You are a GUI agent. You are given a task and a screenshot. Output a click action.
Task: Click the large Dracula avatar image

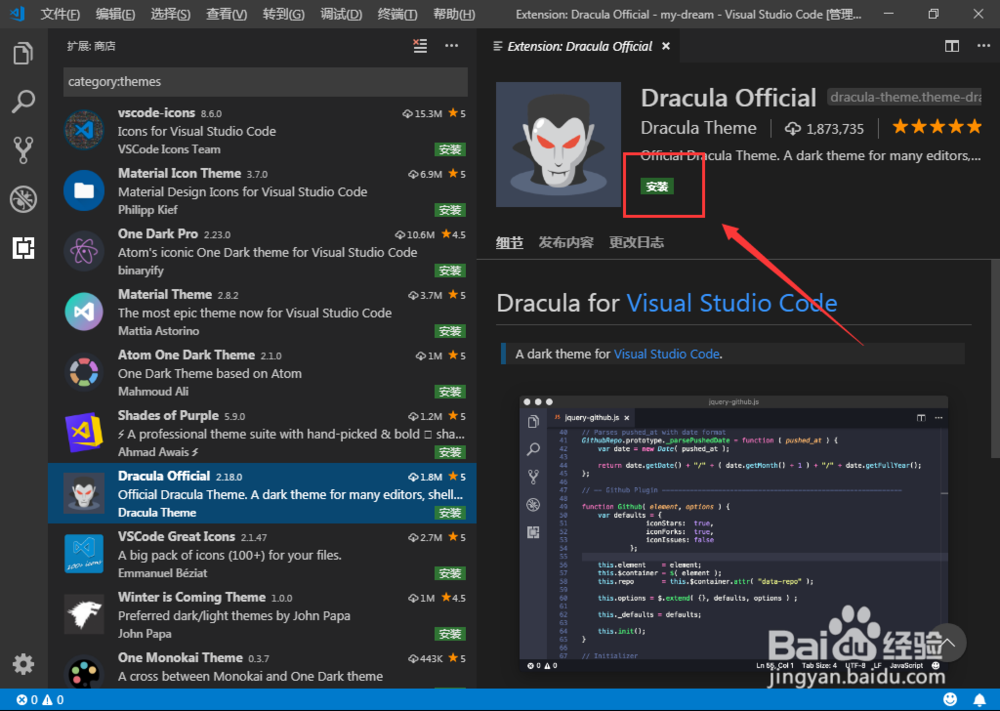(558, 144)
